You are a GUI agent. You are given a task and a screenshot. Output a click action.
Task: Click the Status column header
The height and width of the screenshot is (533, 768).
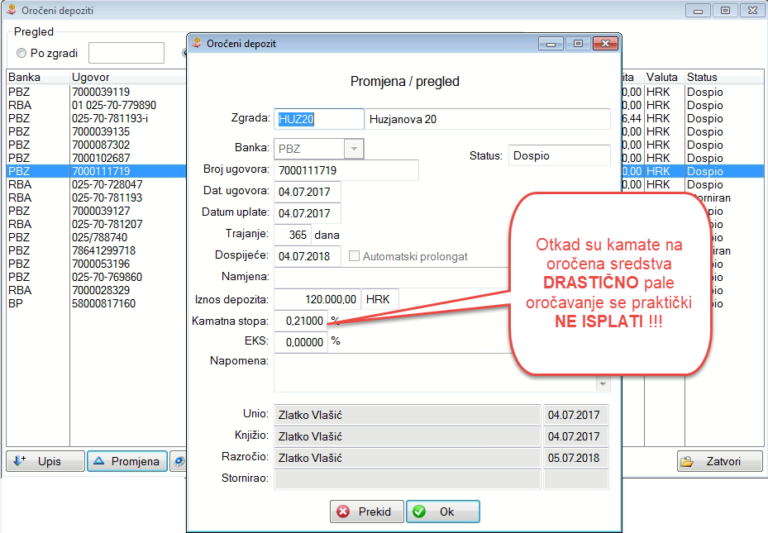pyautogui.click(x=724, y=77)
